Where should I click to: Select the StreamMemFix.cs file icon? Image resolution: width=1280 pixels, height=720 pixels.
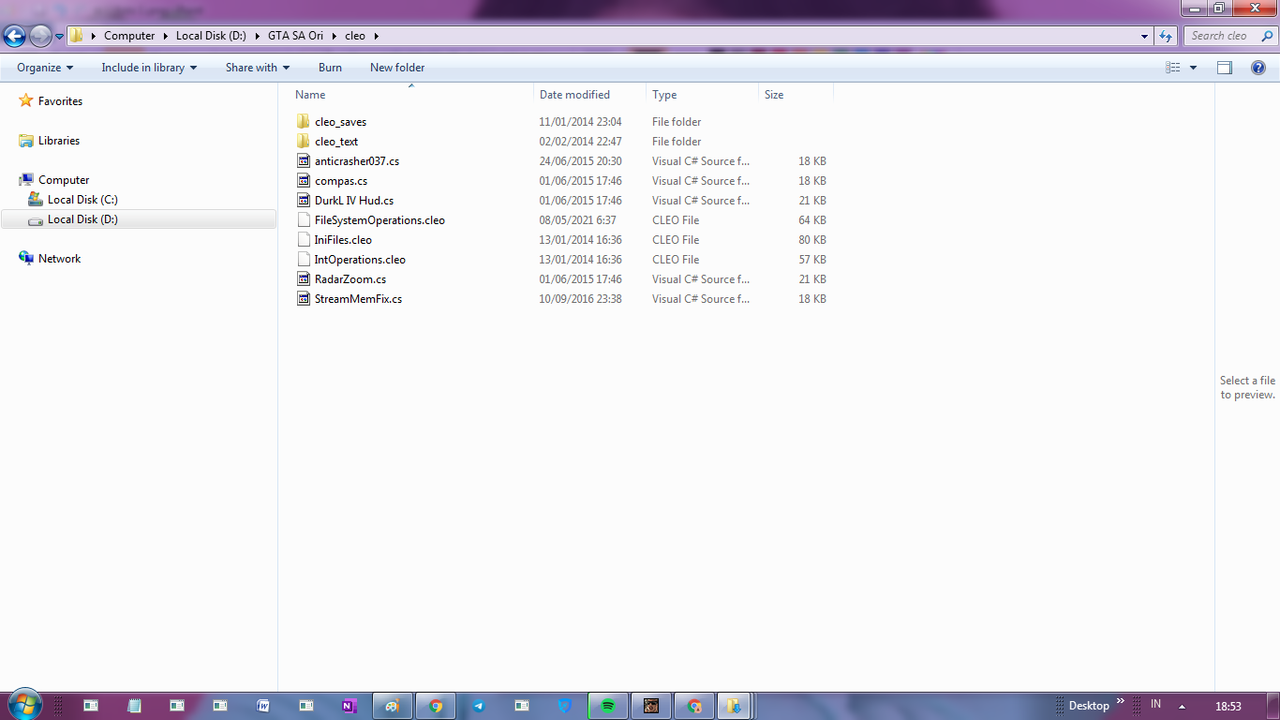point(304,299)
